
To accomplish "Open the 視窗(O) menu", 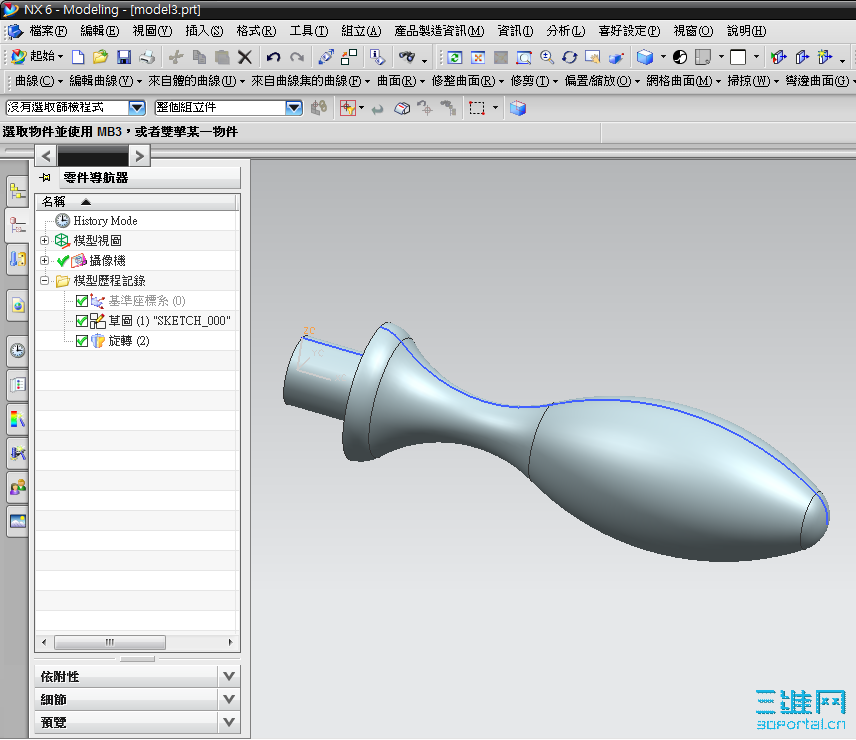I will [693, 31].
